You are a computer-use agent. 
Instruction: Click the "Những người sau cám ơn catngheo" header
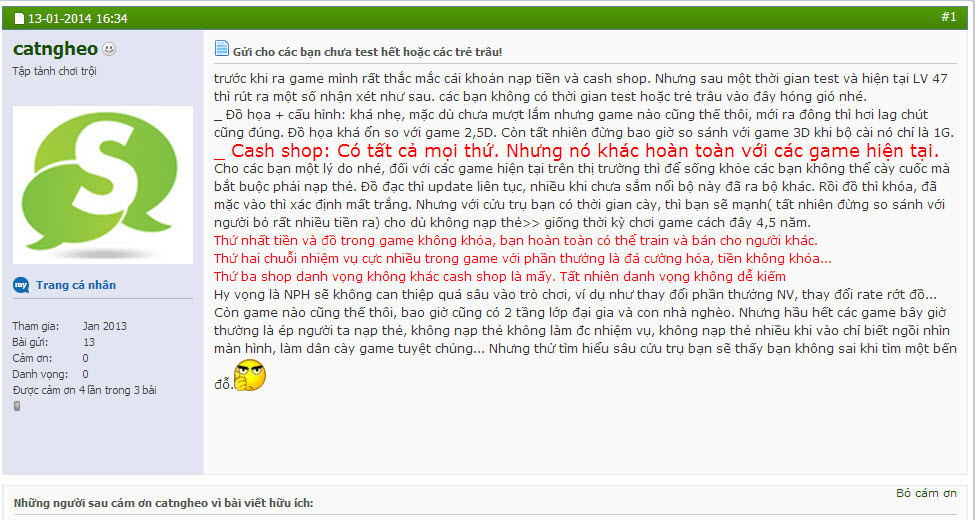coord(164,503)
